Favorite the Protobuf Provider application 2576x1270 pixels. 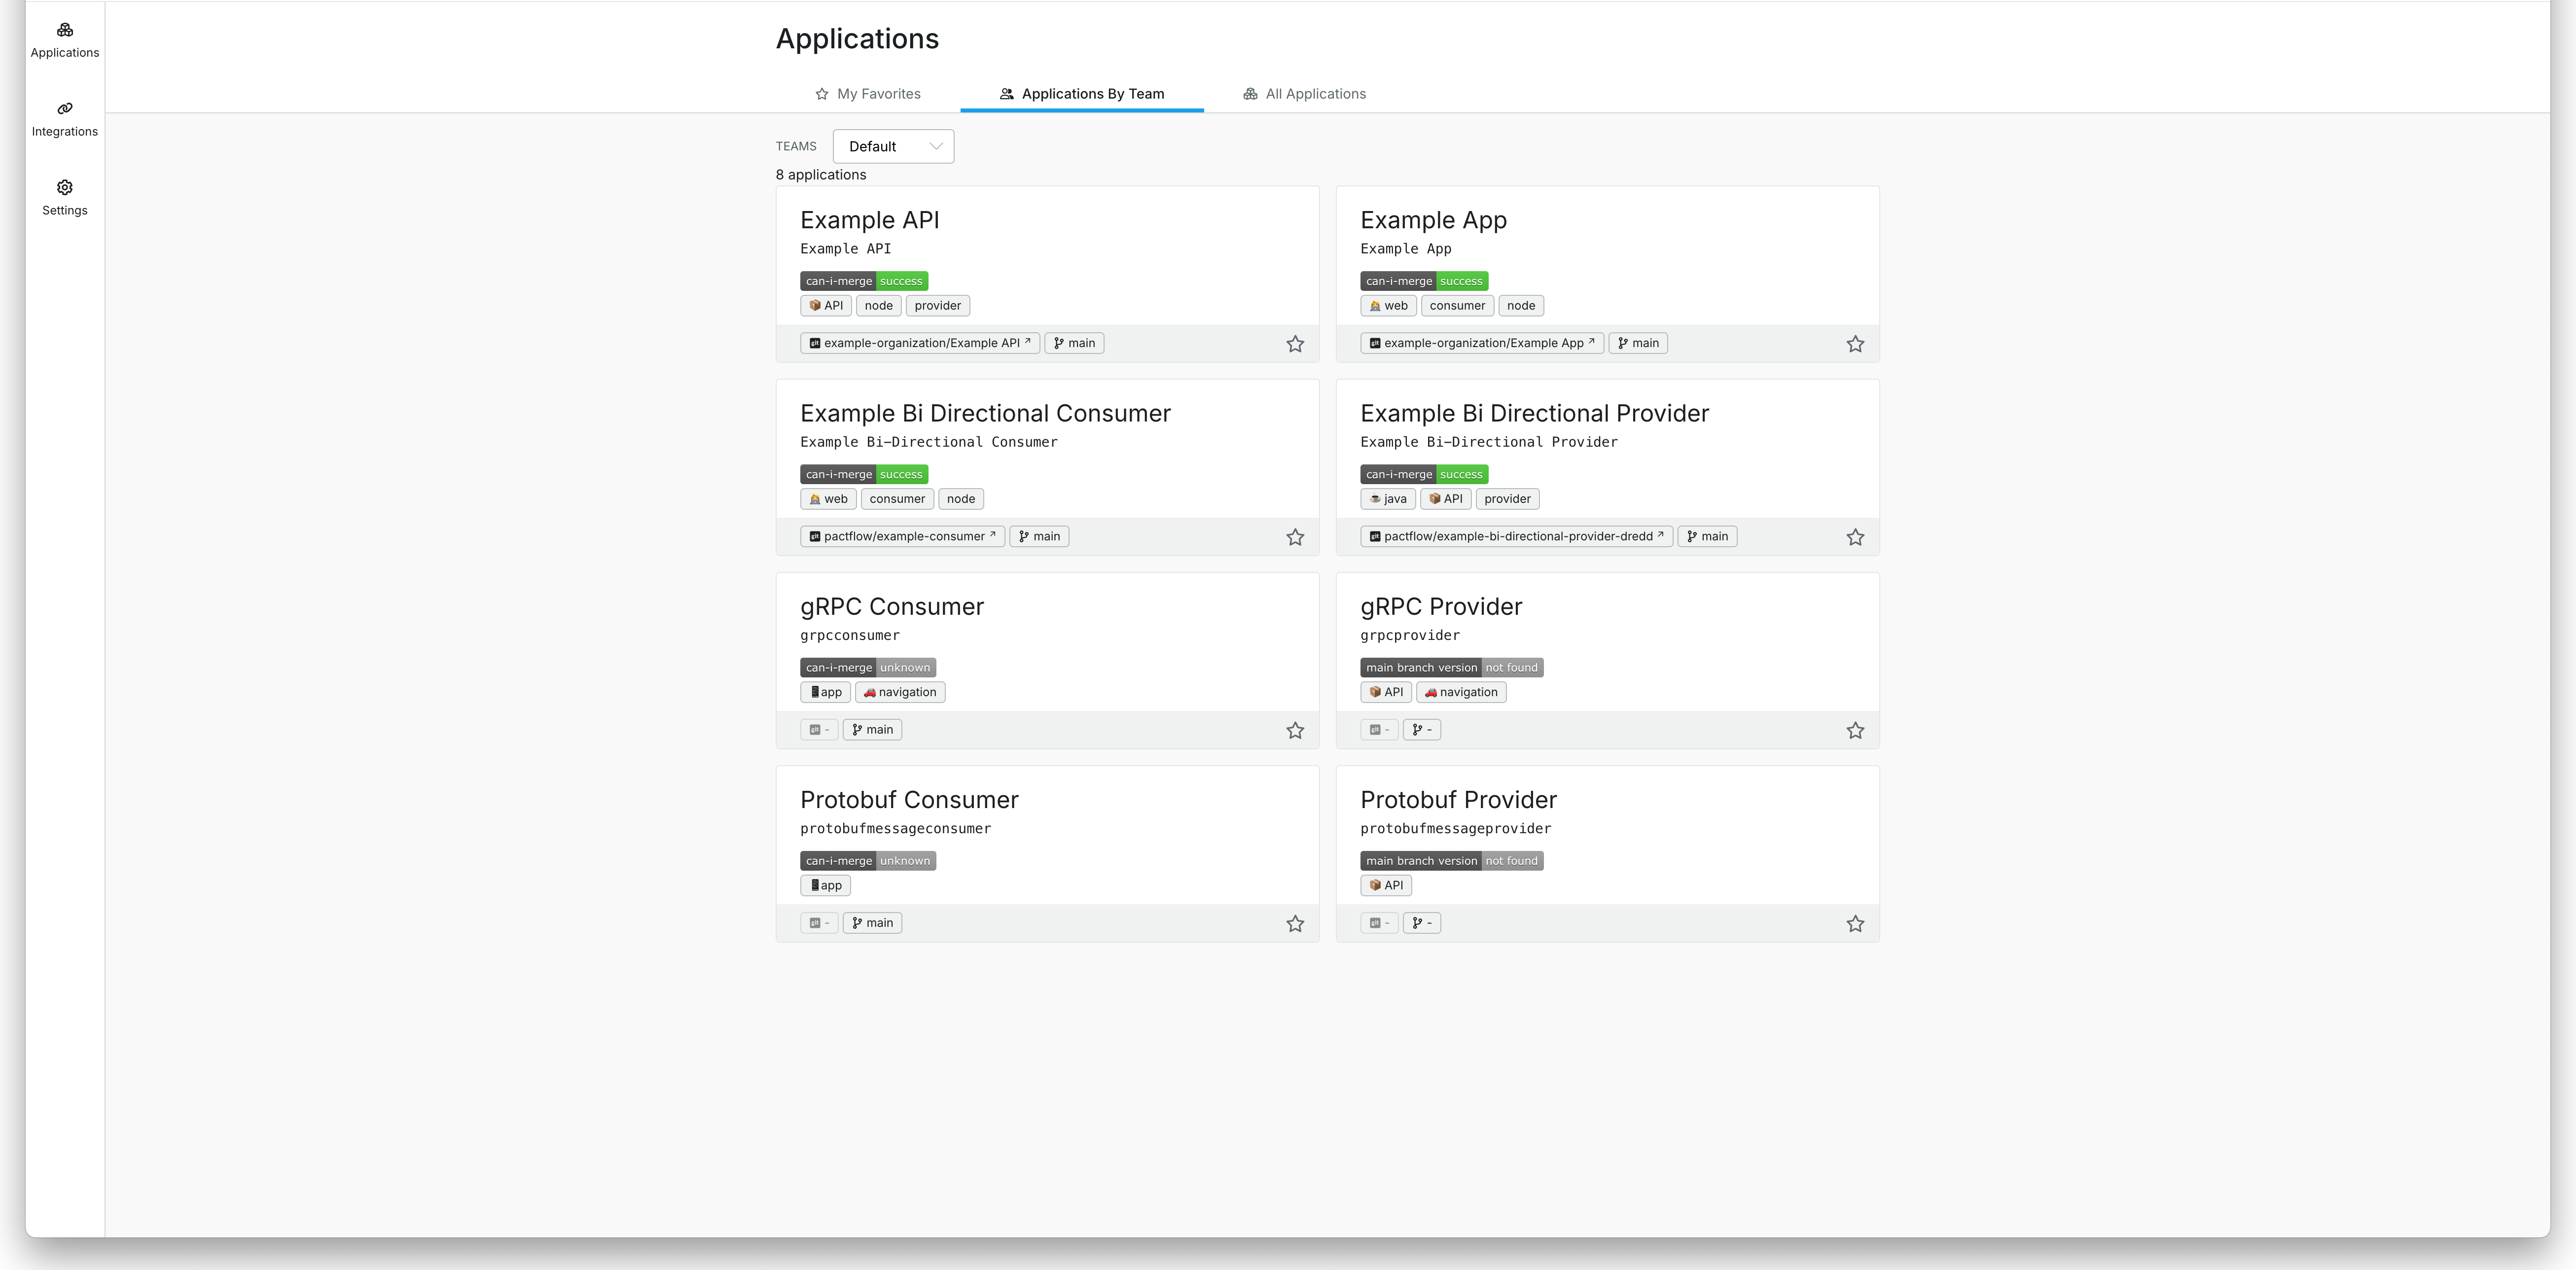pos(1855,923)
